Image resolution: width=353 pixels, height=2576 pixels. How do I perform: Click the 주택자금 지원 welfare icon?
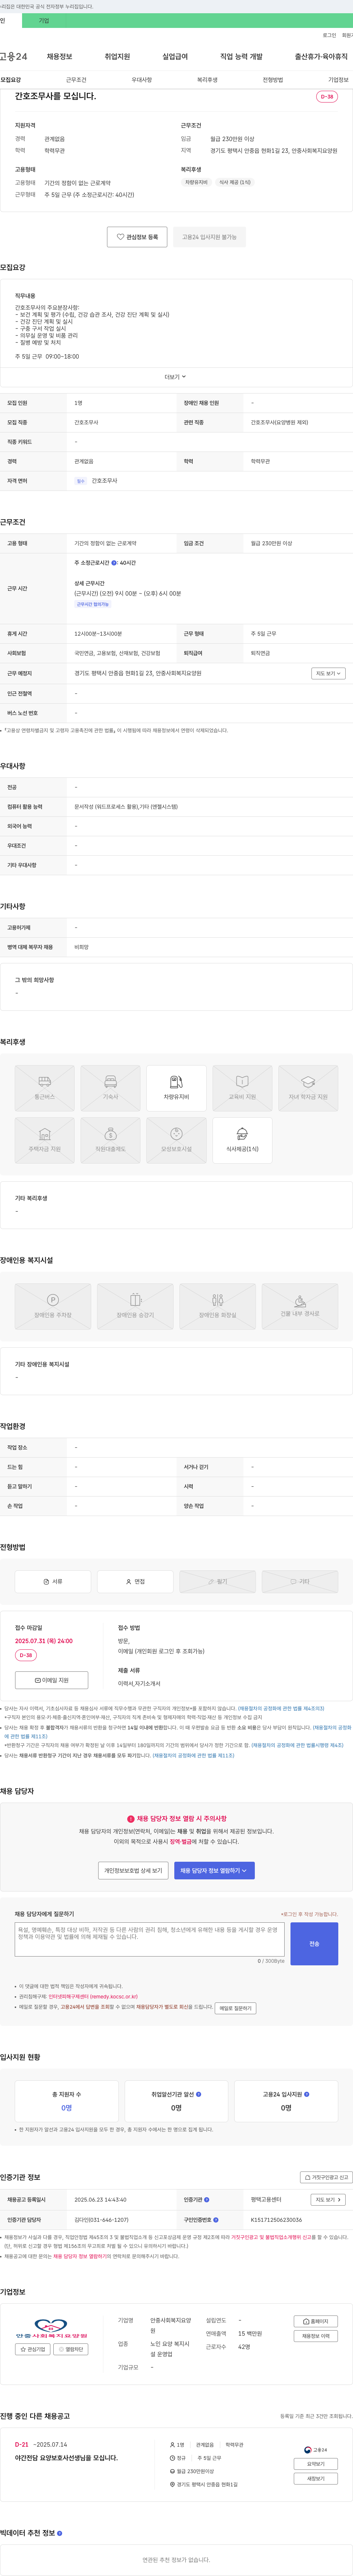[x=44, y=1141]
